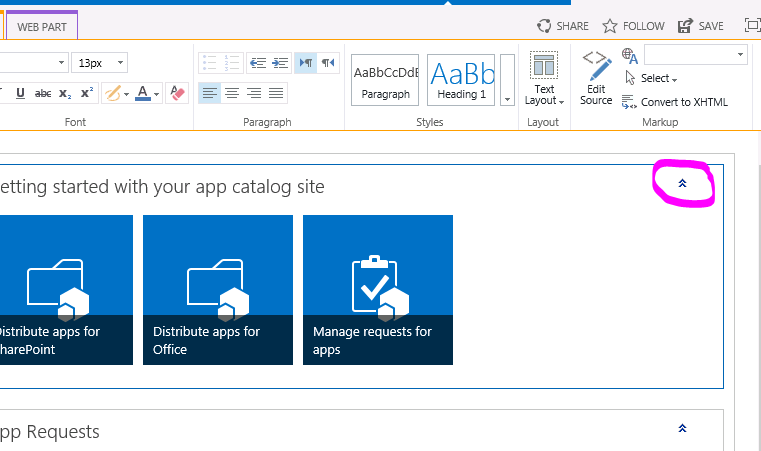This screenshot has height=451, width=761.
Task: Apply subscript formatting
Action: pos(65,93)
